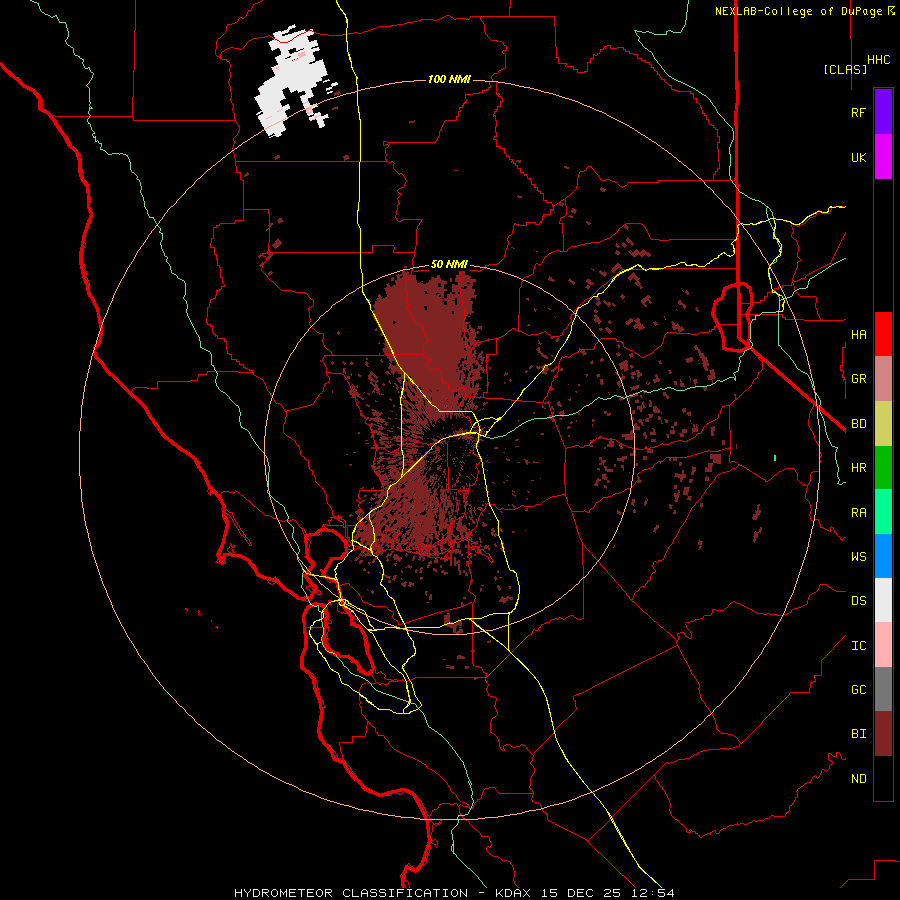Click the 100 NMI range ring label

tap(449, 79)
